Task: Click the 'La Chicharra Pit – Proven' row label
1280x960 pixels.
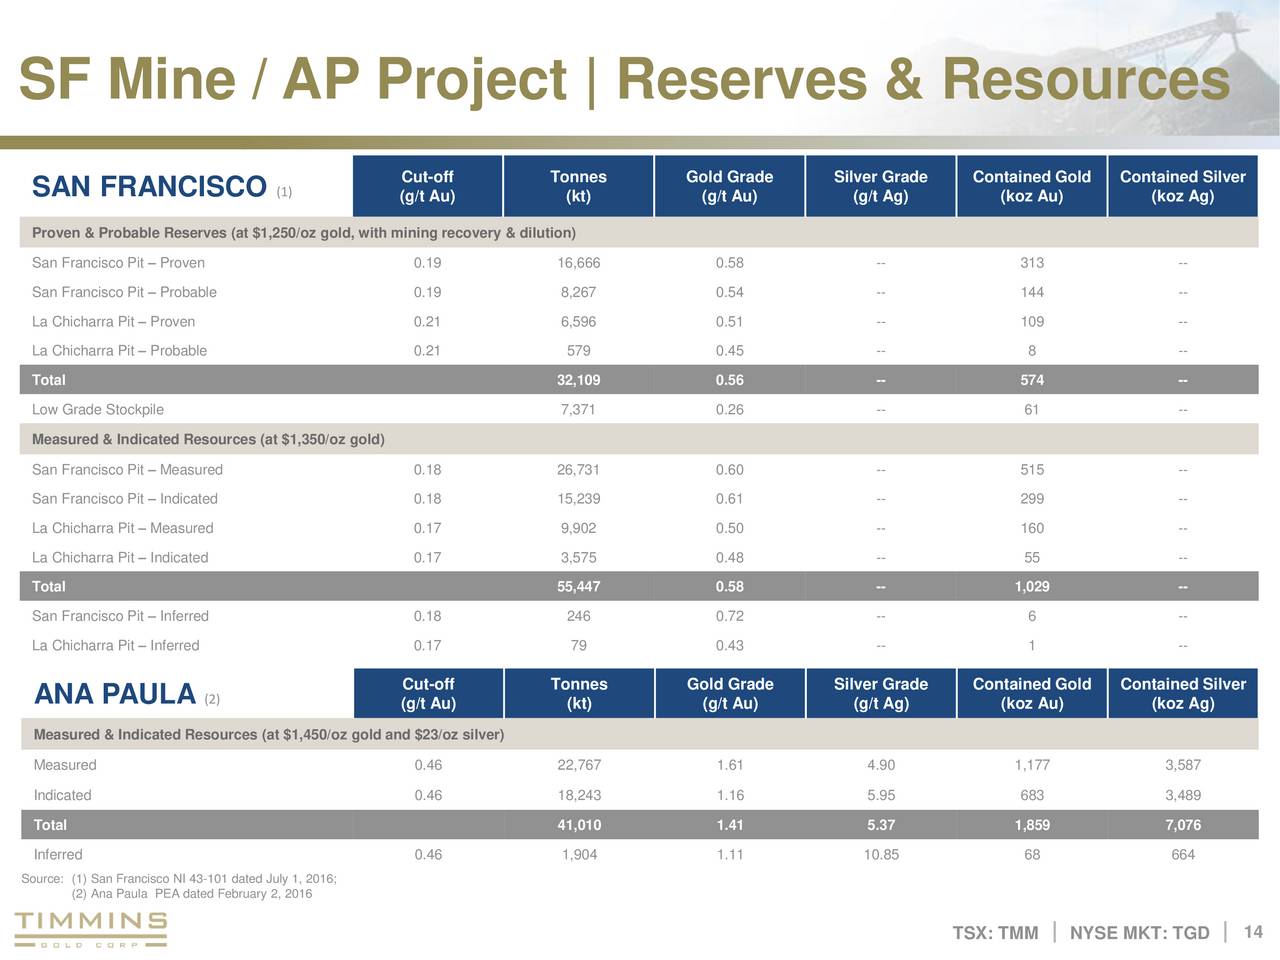Action: [113, 322]
